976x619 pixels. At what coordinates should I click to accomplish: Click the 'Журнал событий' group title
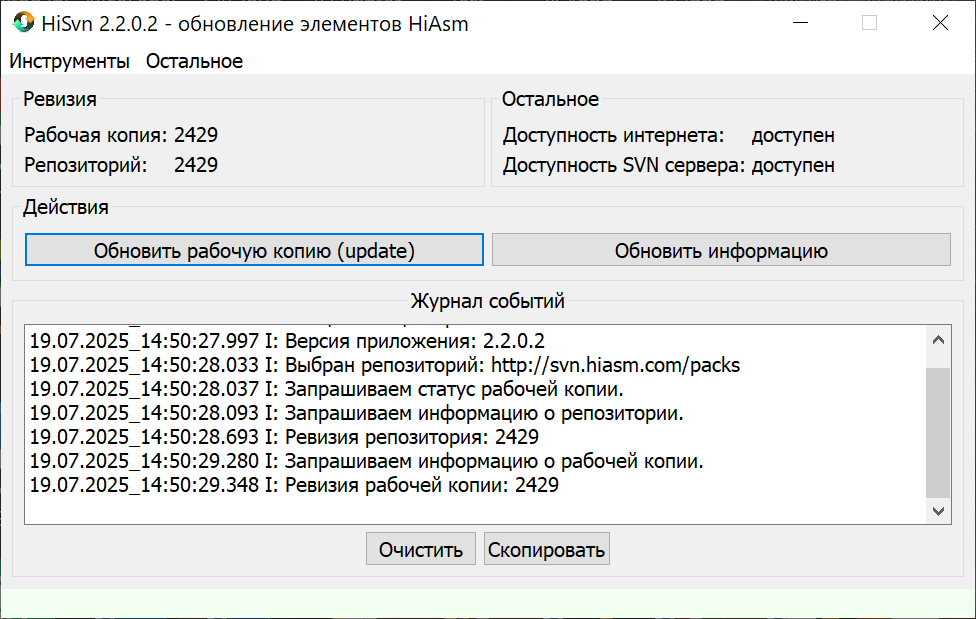pos(487,301)
